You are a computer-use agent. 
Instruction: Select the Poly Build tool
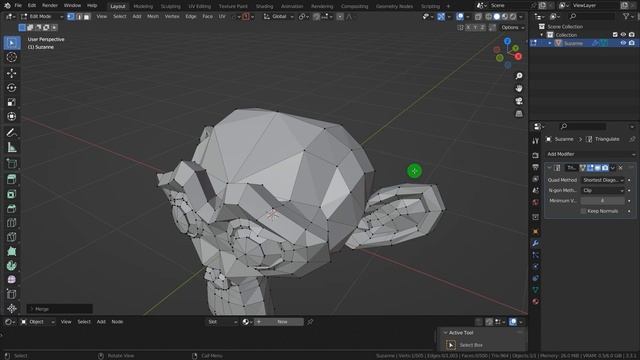pos(12,251)
